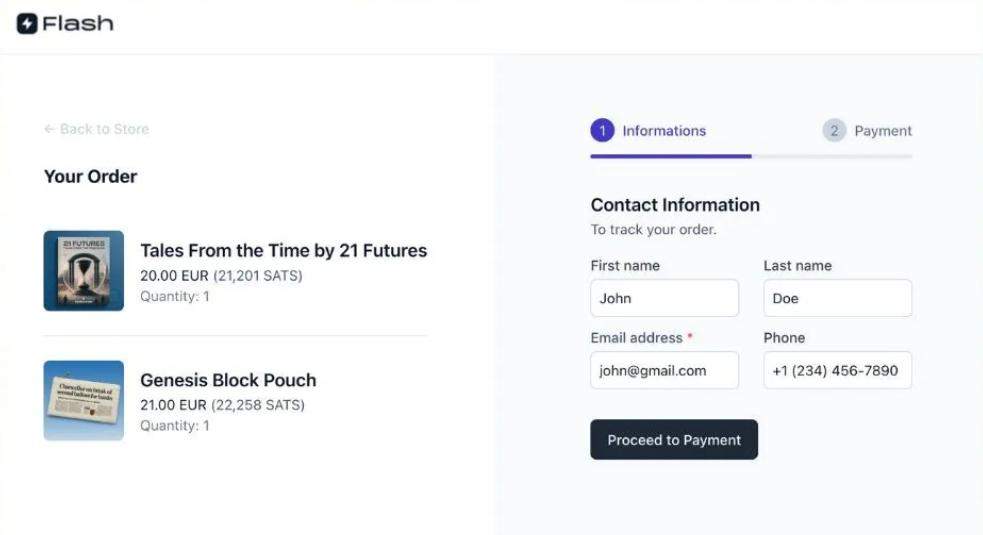Click into the Email address input field
The image size is (983, 535).
click(x=664, y=370)
